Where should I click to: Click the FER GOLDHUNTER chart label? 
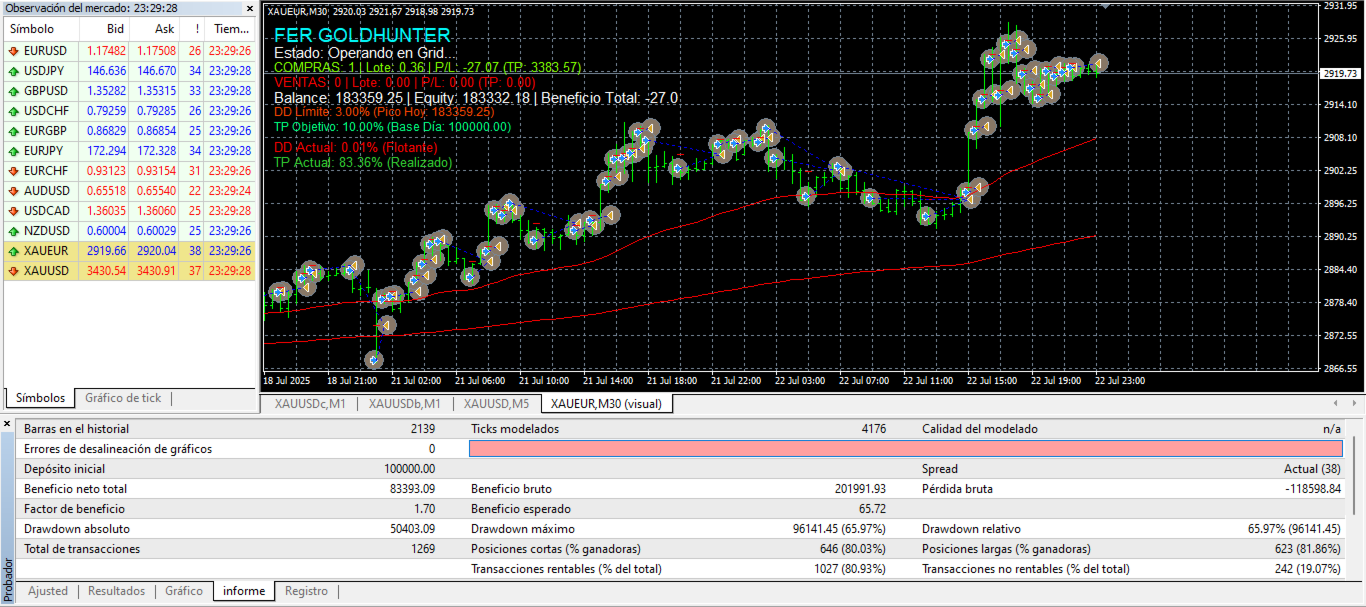362,35
